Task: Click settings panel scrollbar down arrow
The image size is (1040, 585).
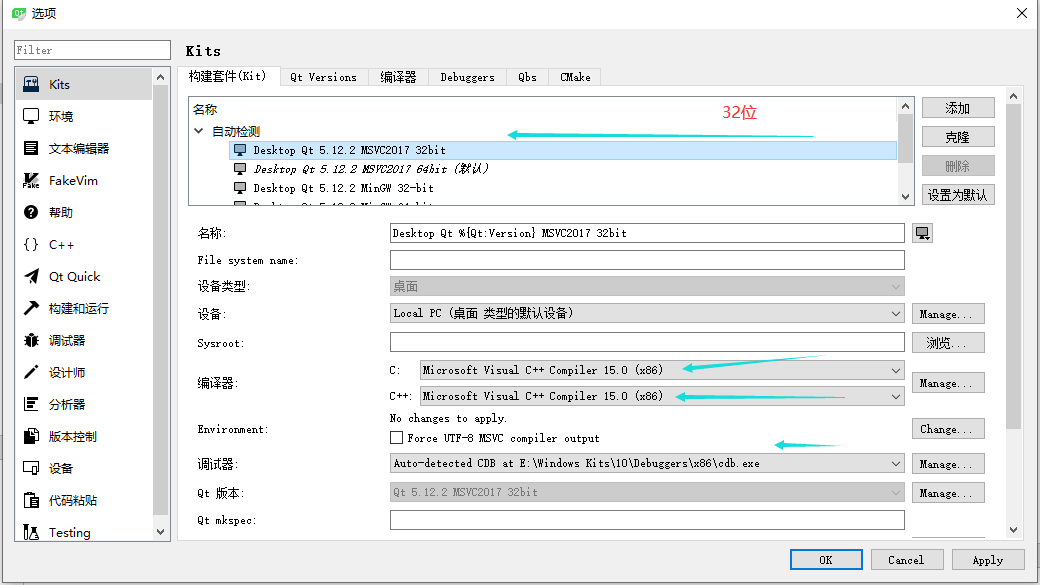Action: click(1013, 529)
